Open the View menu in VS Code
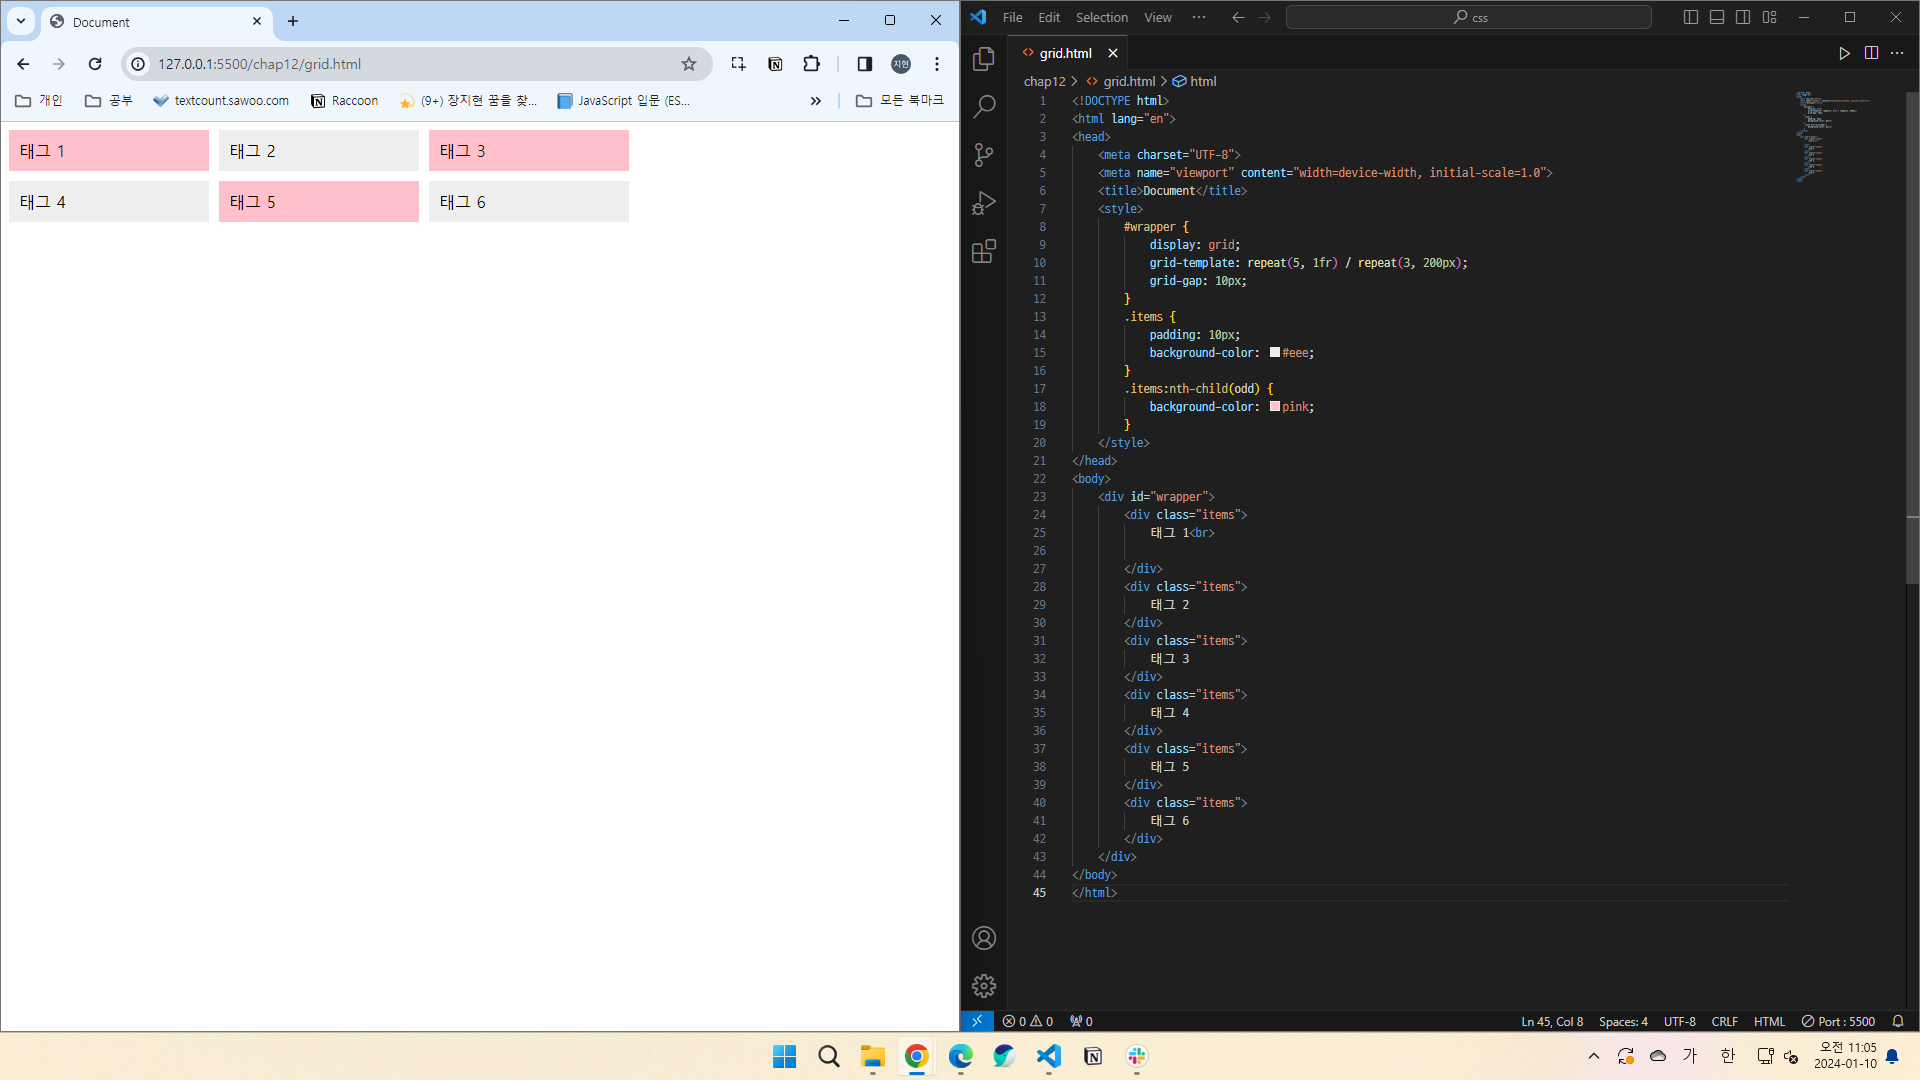Screen dimensions: 1920x1080 coord(1158,17)
